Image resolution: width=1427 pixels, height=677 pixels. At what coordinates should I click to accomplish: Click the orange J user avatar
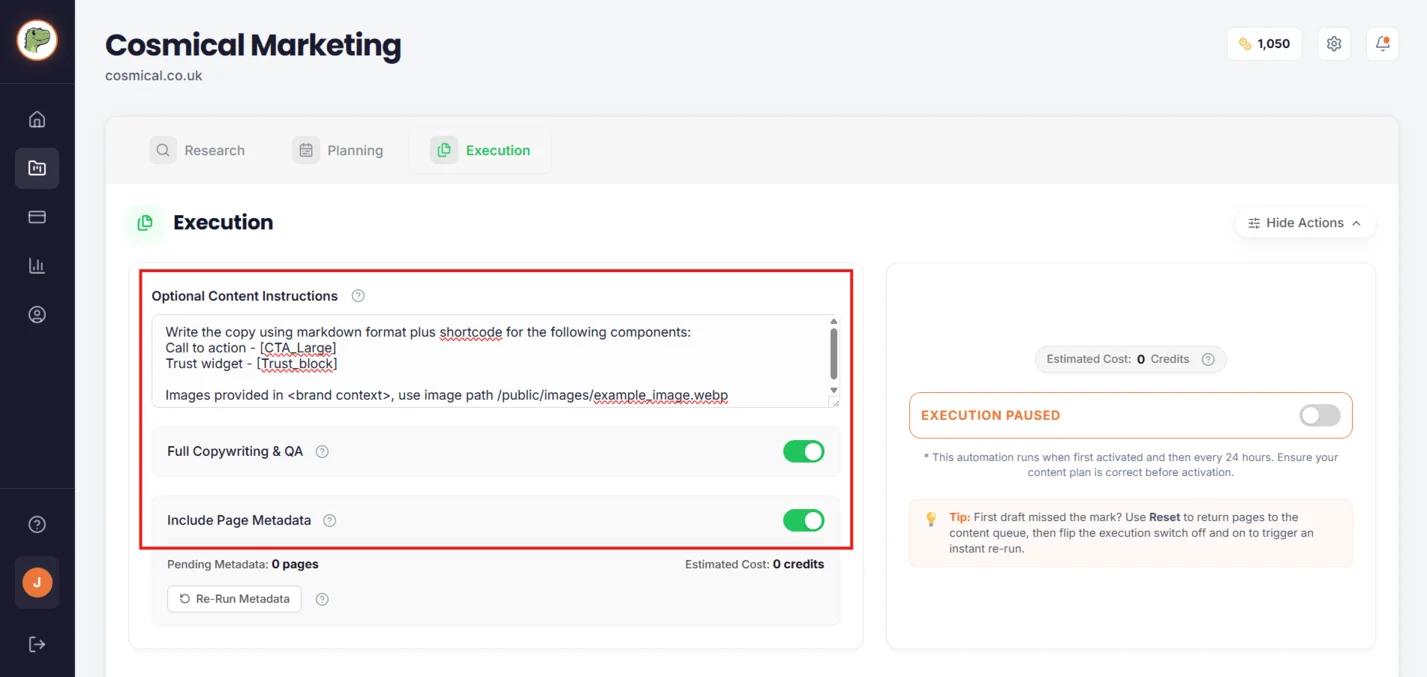point(37,582)
